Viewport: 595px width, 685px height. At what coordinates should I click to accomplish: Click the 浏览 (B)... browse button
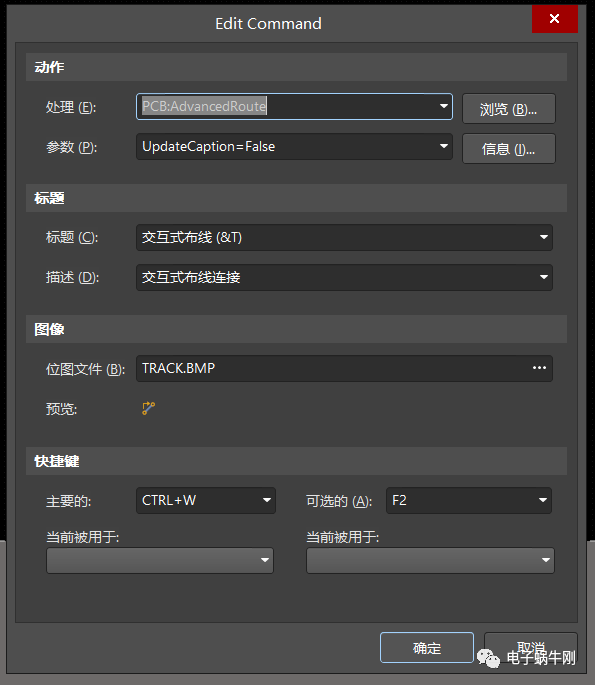[x=509, y=109]
